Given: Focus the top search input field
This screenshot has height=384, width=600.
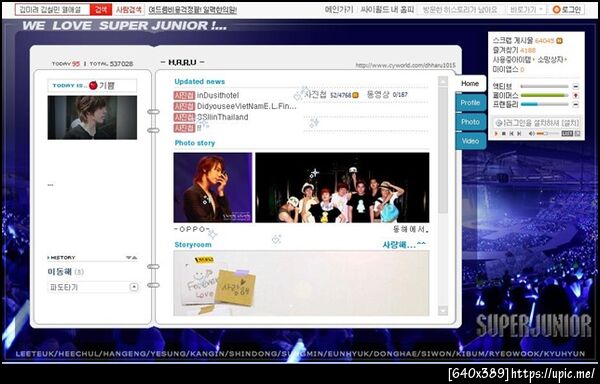Looking at the screenshot, I should [53, 10].
